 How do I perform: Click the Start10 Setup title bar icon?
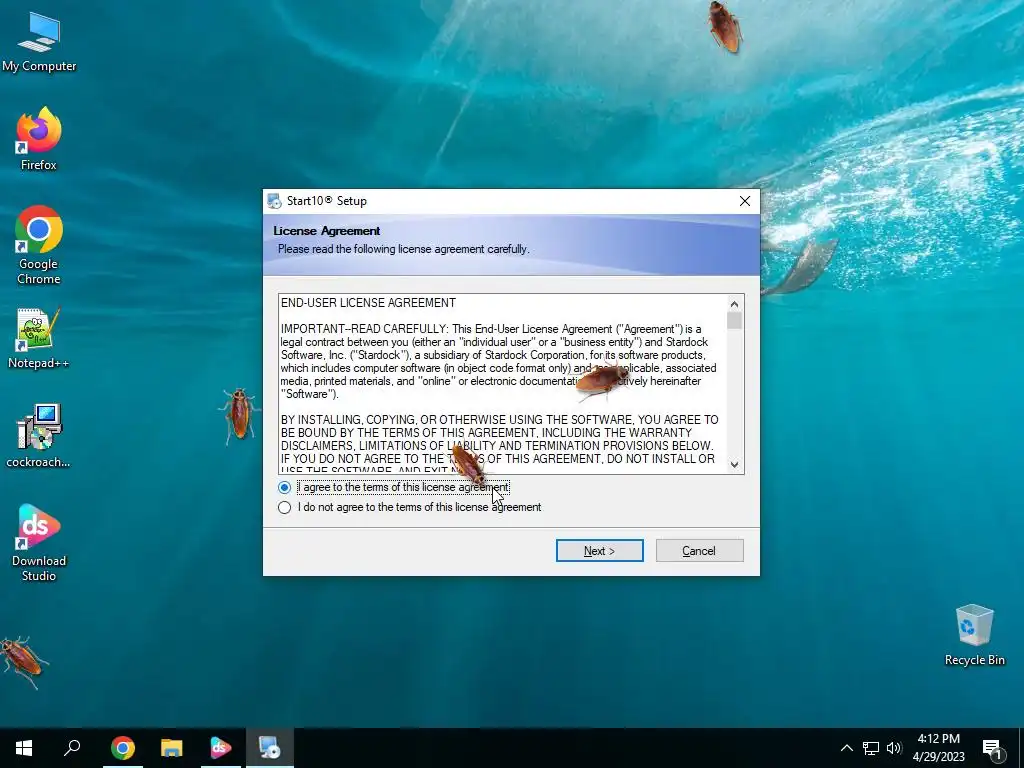(275, 201)
